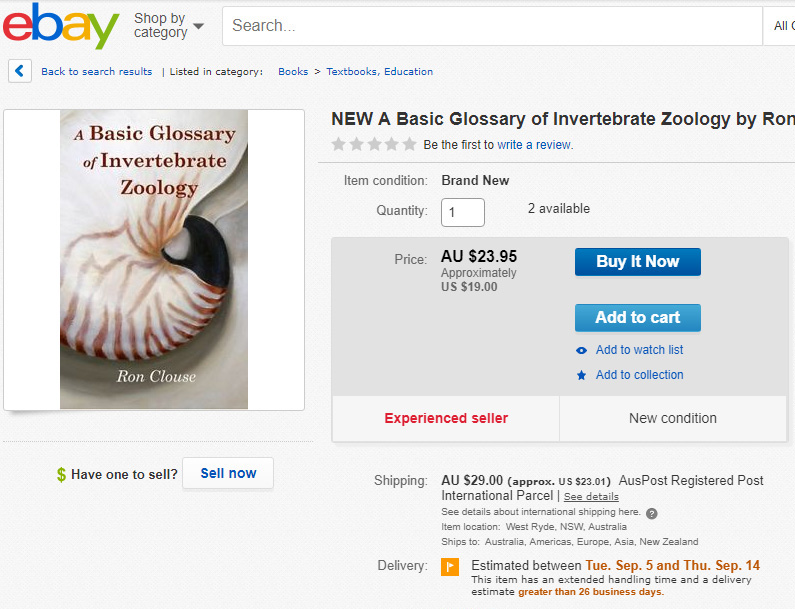
Task: Open shipping See details link
Action: coord(591,497)
